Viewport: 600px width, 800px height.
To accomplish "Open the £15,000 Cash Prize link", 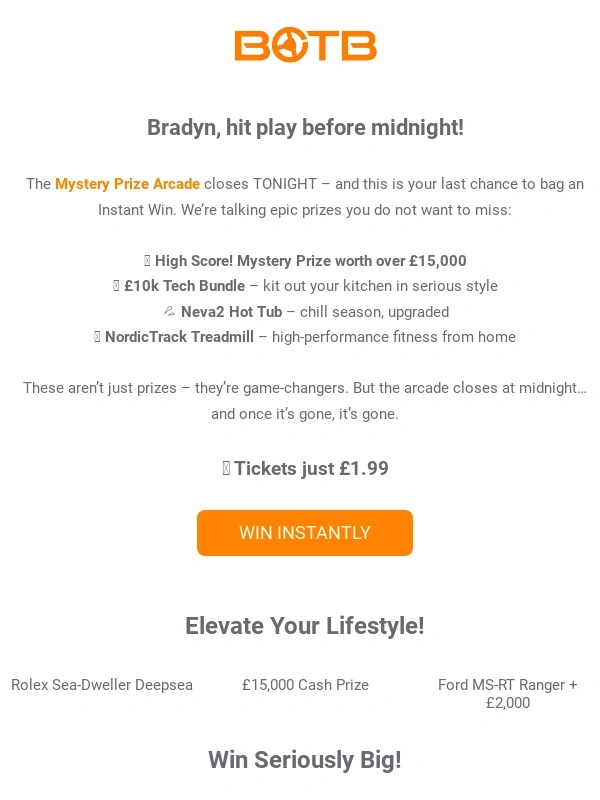I will pos(305,685).
